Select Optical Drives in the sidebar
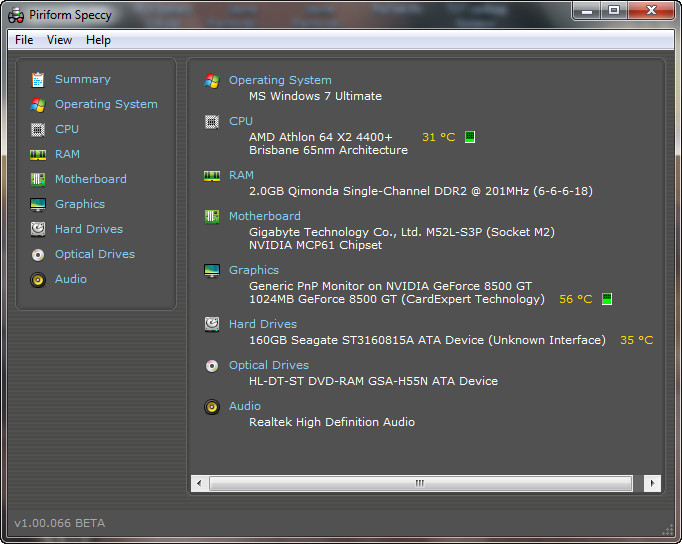 [95, 254]
